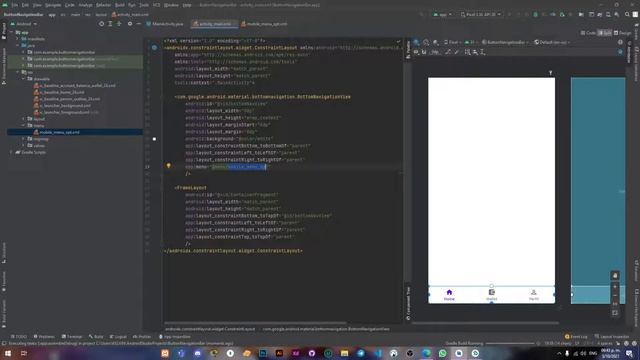Image resolution: width=640 pixels, height=360 pixels.
Task: Switch to mobile_menu_opt.xml editor tab
Action: (x=264, y=24)
